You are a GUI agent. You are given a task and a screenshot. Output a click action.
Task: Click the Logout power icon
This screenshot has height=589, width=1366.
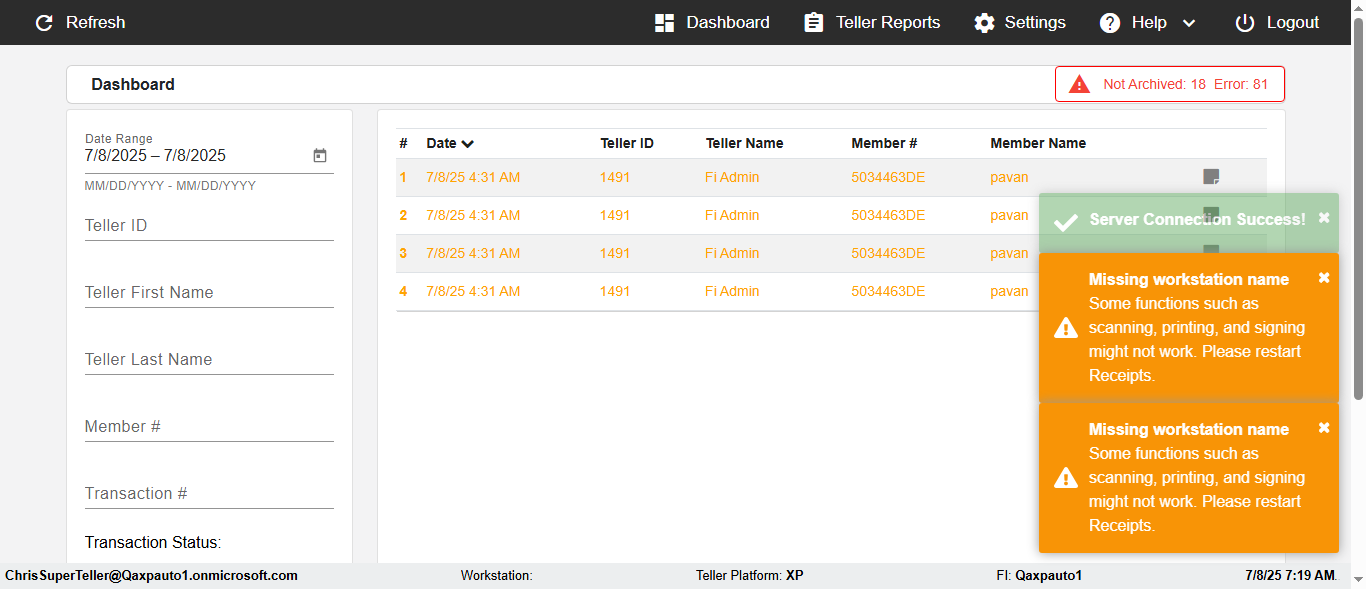coord(1244,23)
